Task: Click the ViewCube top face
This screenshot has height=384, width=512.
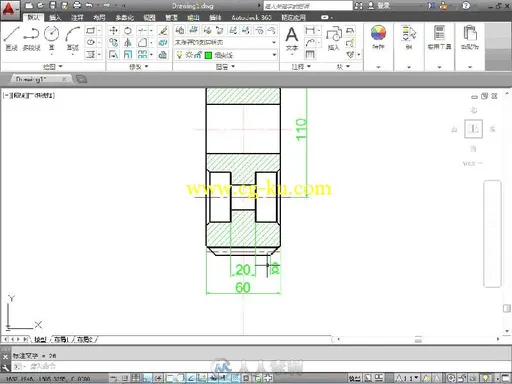Action: pos(473,129)
